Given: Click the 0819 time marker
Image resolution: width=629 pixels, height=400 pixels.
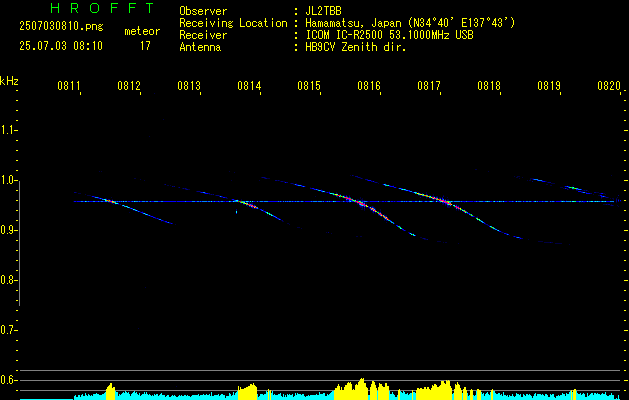Looking at the screenshot, I should (549, 86).
